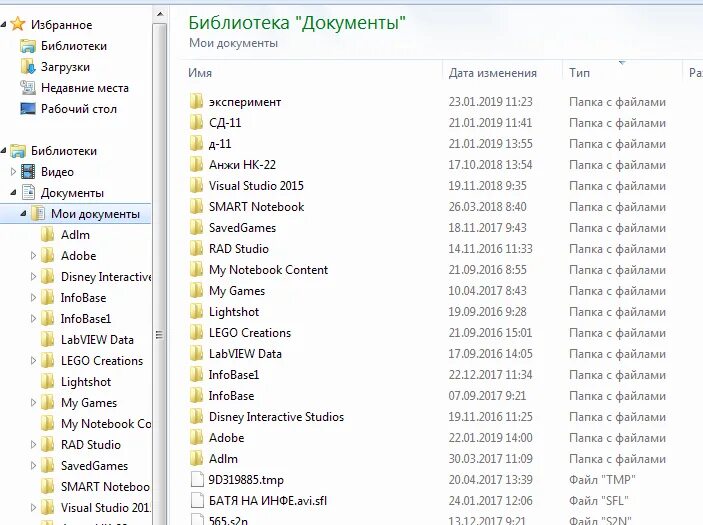Expand InfoBase1 folder in tree

coord(33,318)
